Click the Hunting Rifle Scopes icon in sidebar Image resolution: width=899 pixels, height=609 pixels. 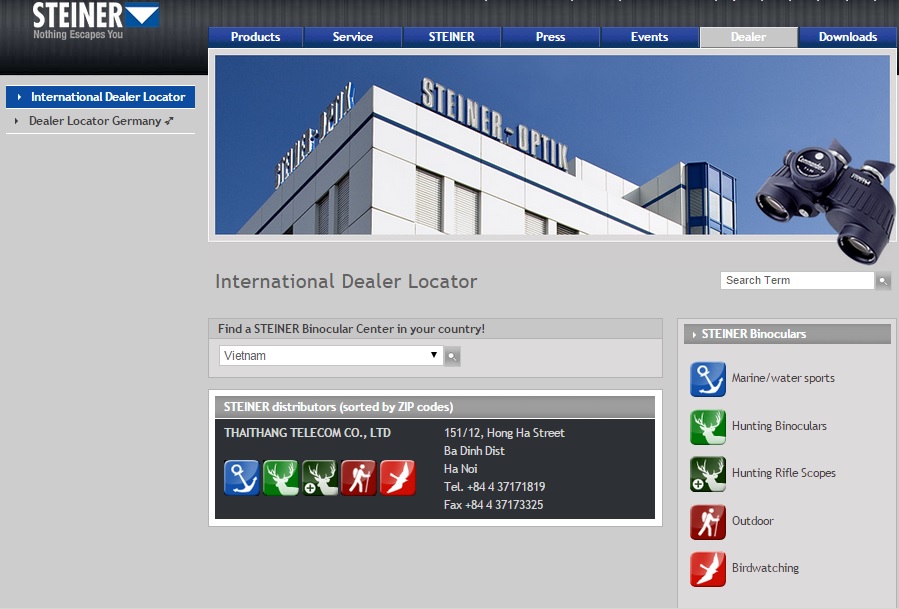pos(708,474)
